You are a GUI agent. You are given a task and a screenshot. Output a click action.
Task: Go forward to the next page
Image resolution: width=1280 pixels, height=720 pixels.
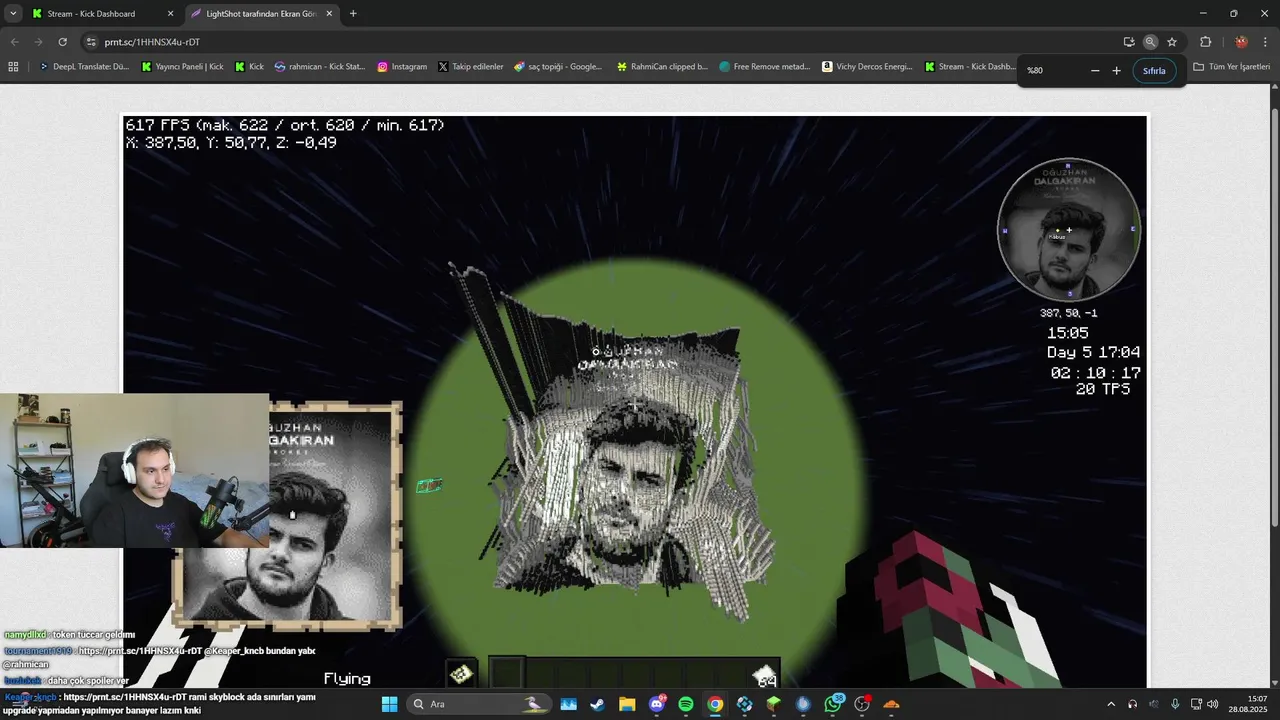[x=38, y=42]
